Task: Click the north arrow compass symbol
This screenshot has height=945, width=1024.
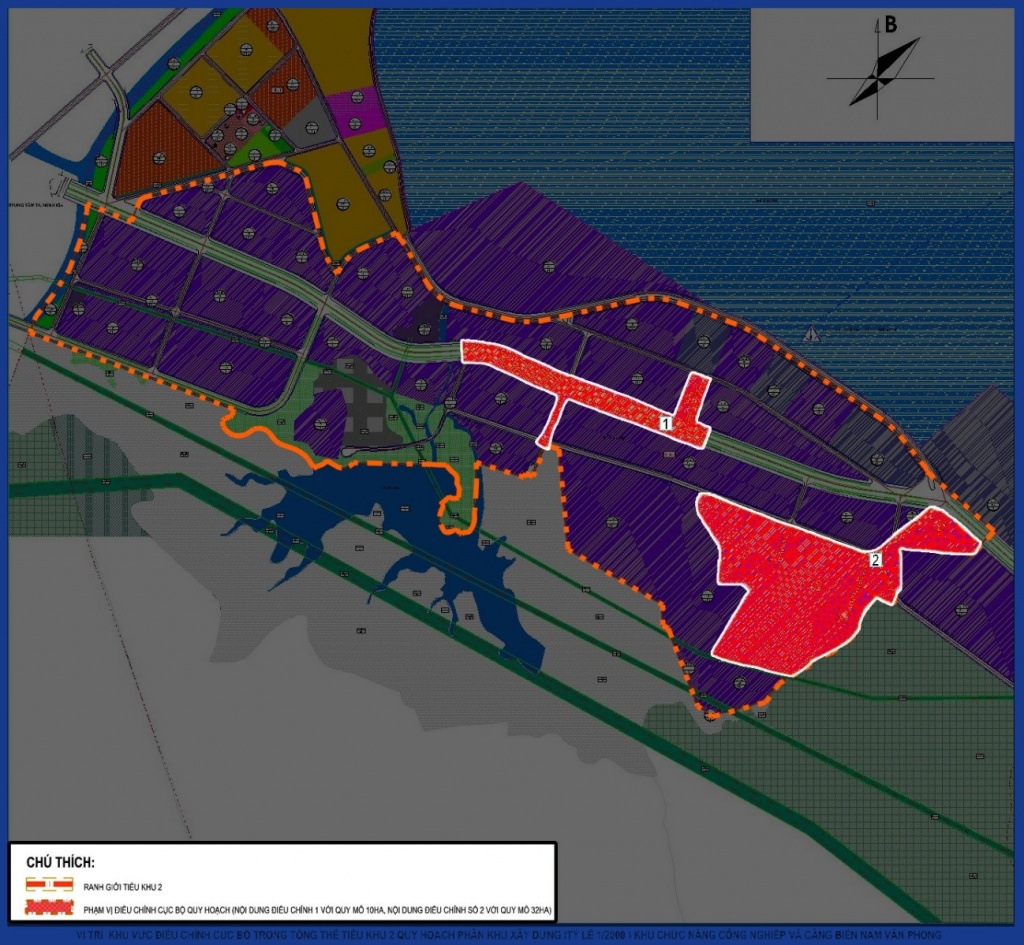Action: (880, 74)
